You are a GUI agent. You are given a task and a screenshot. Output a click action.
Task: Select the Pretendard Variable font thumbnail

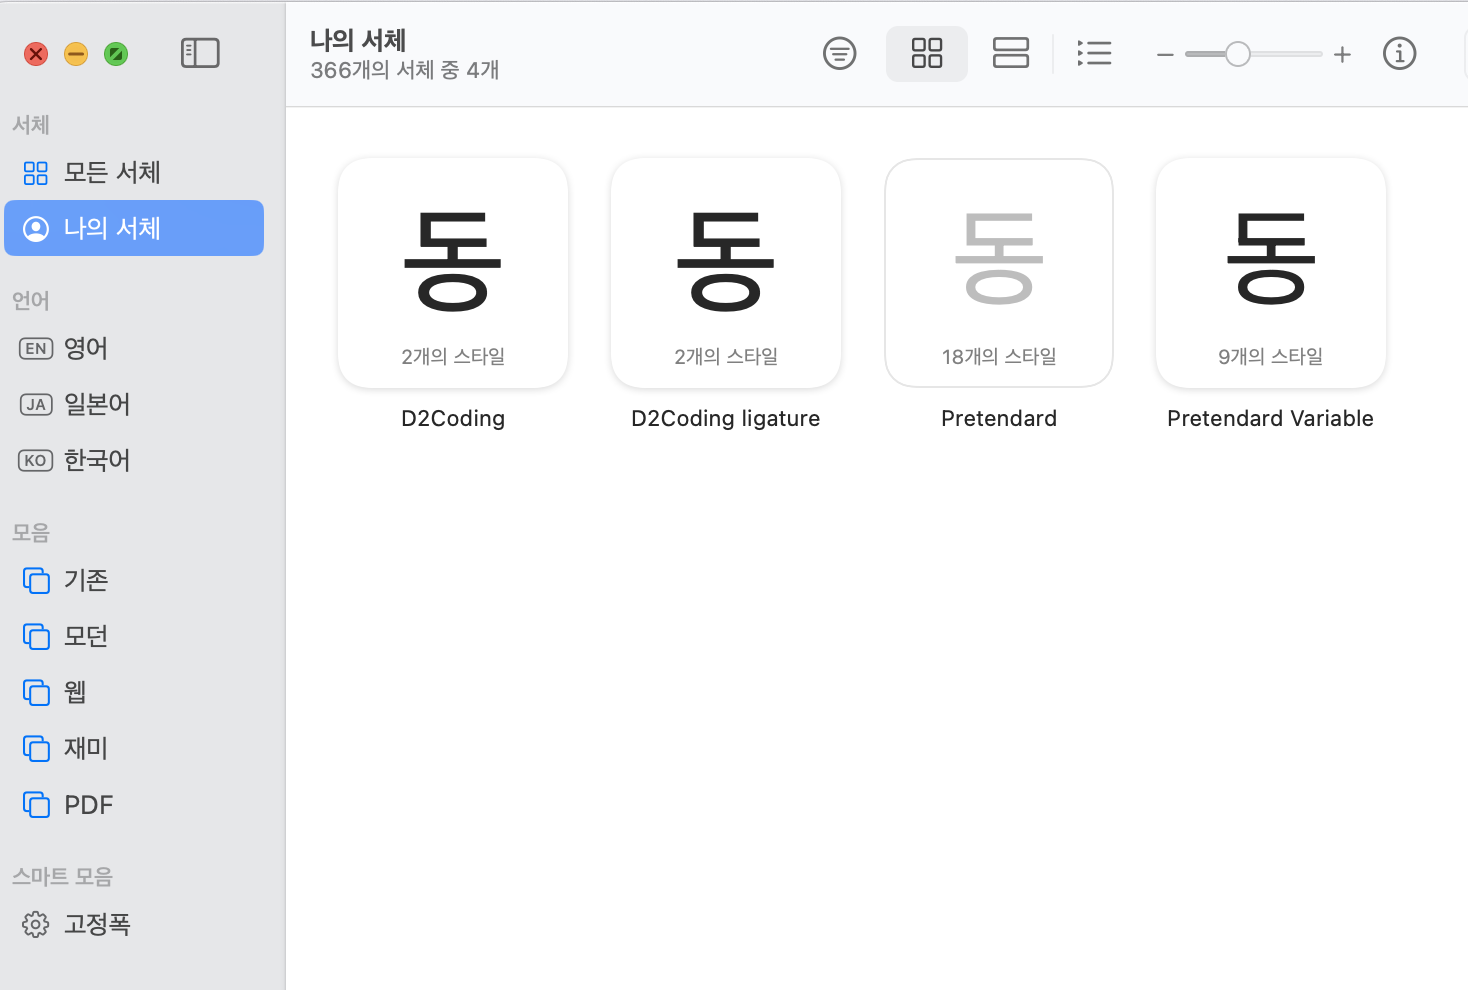point(1271,273)
